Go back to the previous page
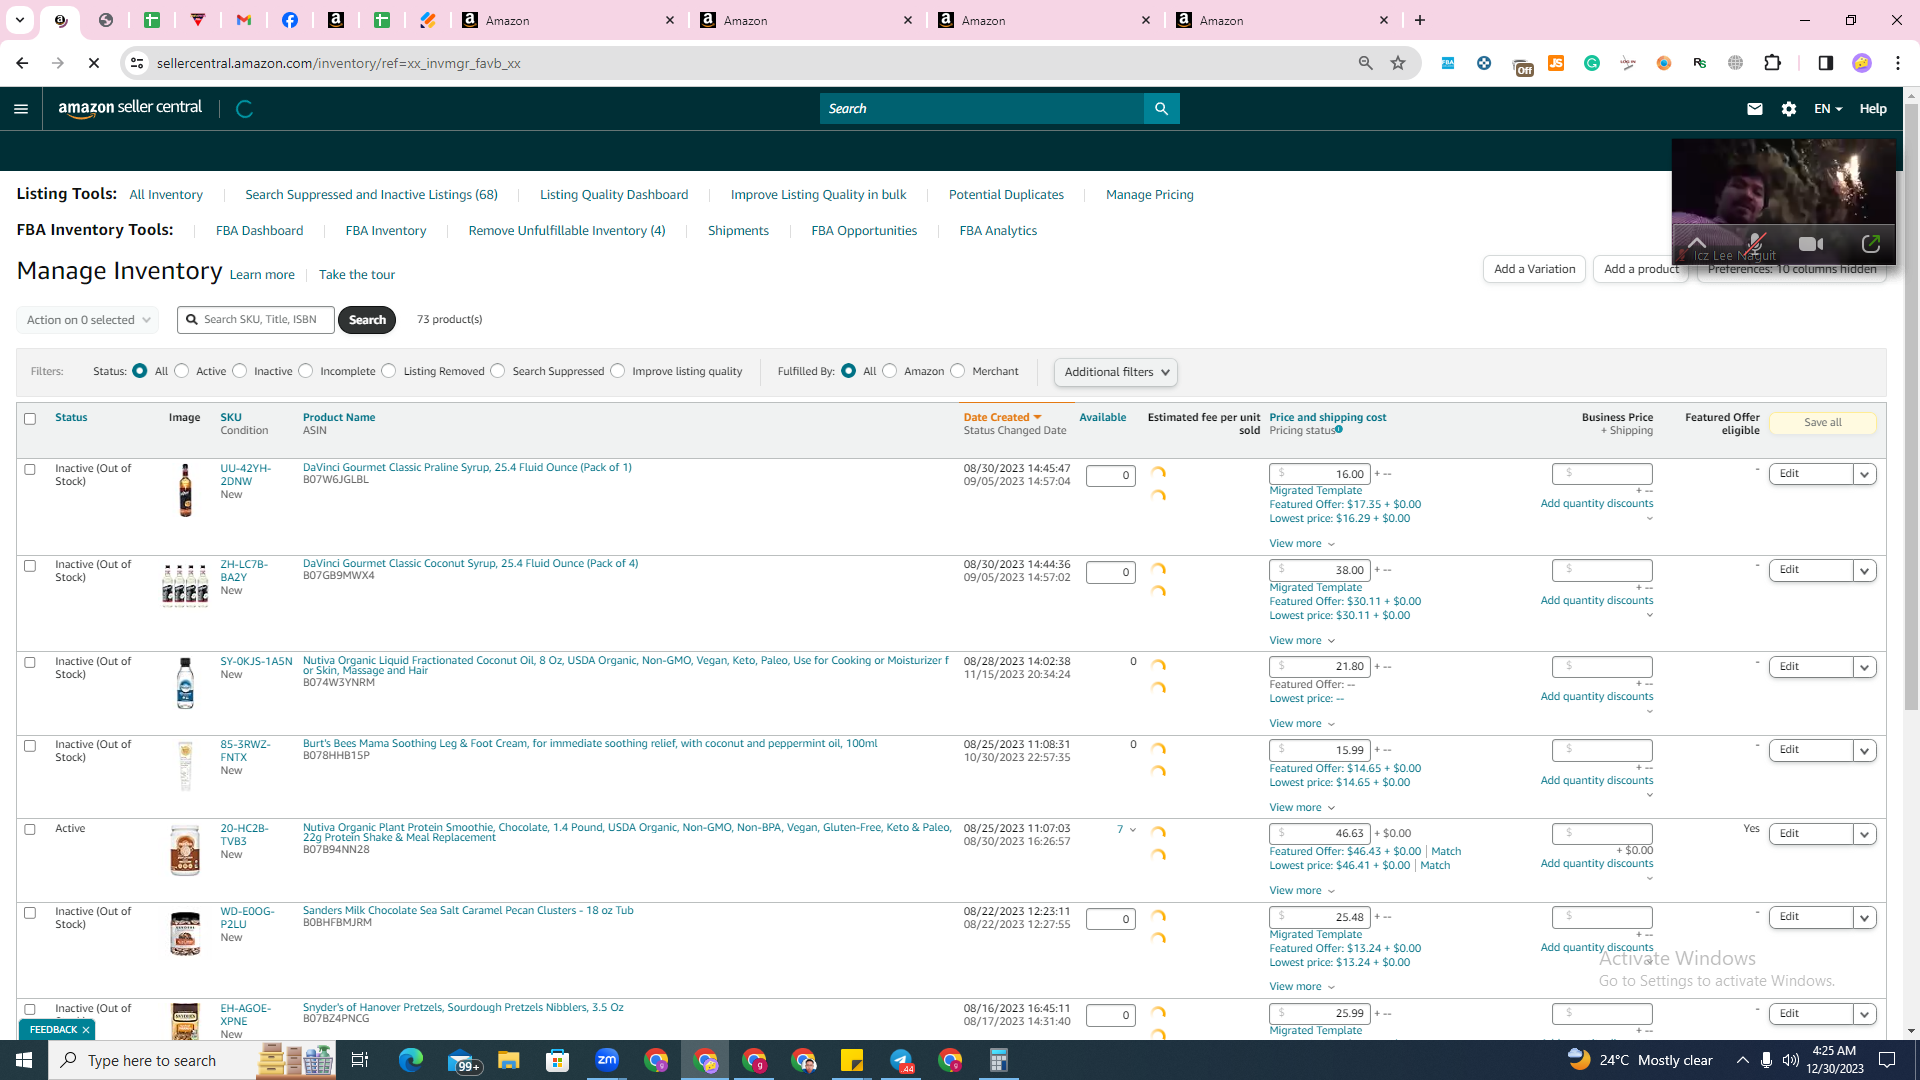The height and width of the screenshot is (1080, 1920). (22, 63)
